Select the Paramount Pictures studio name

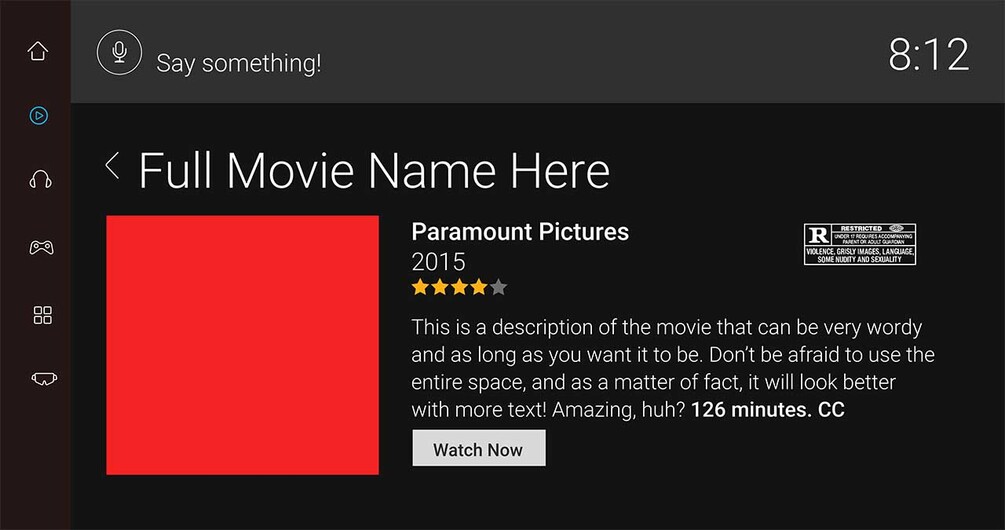(520, 232)
